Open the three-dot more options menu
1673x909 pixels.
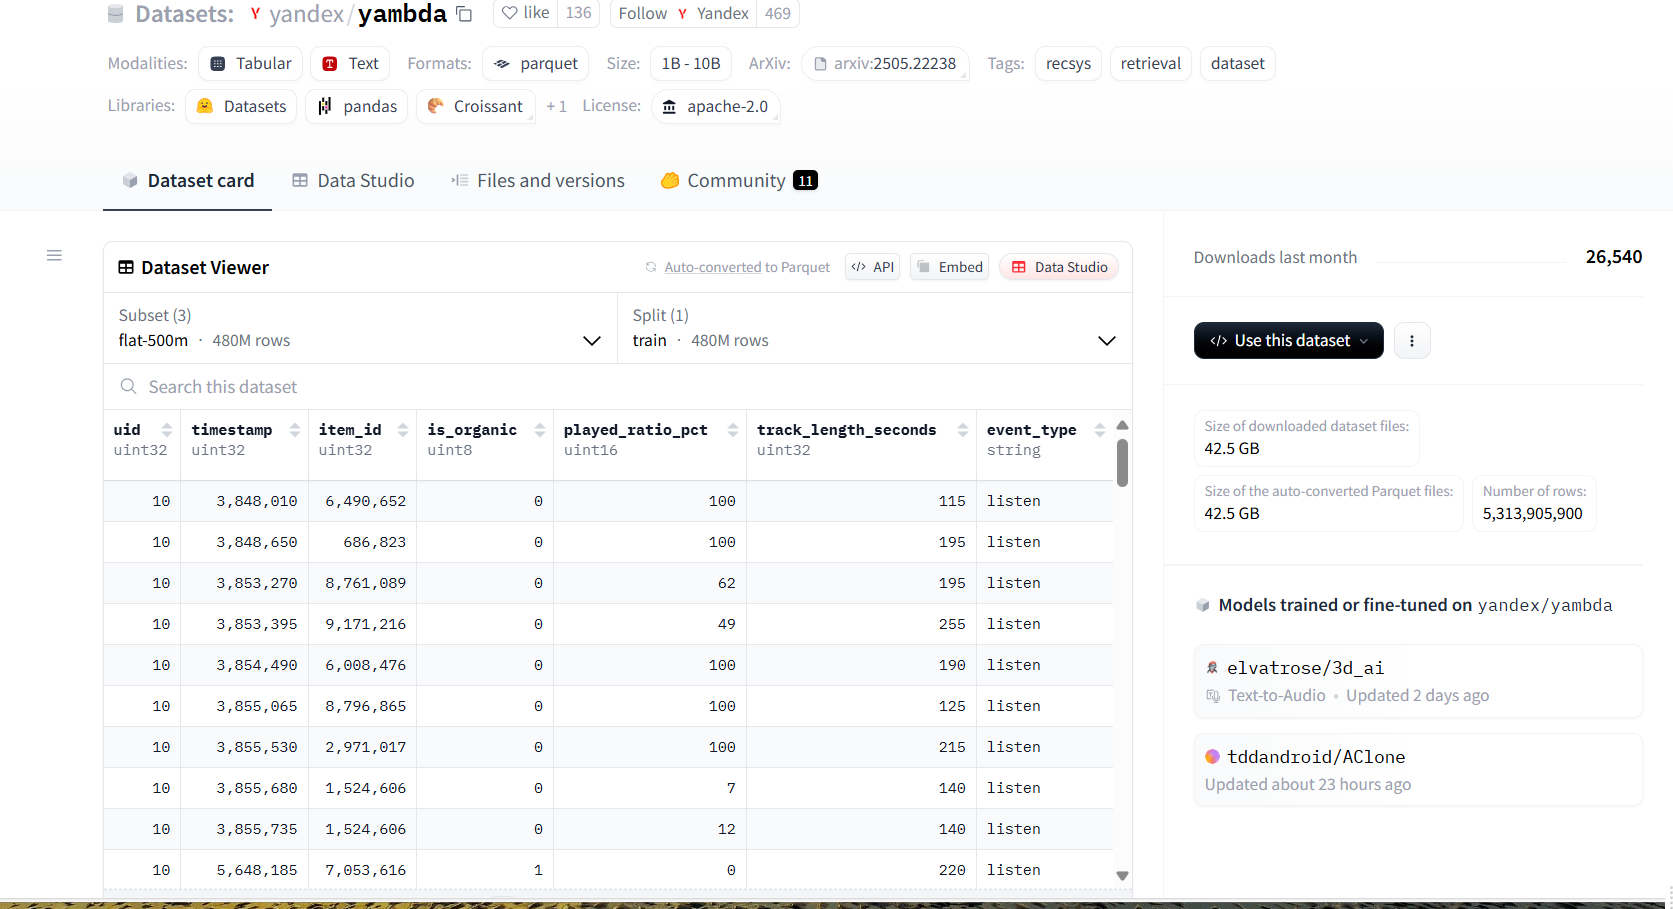pos(1412,341)
